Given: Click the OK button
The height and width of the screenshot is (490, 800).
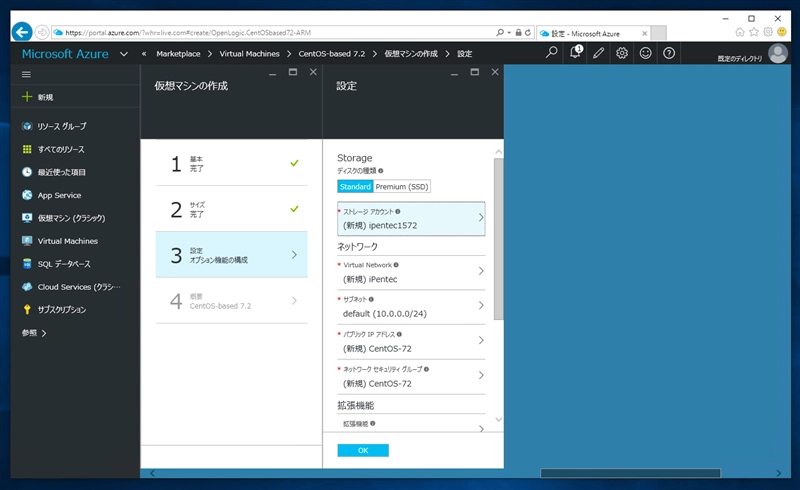Looking at the screenshot, I should click(x=363, y=450).
